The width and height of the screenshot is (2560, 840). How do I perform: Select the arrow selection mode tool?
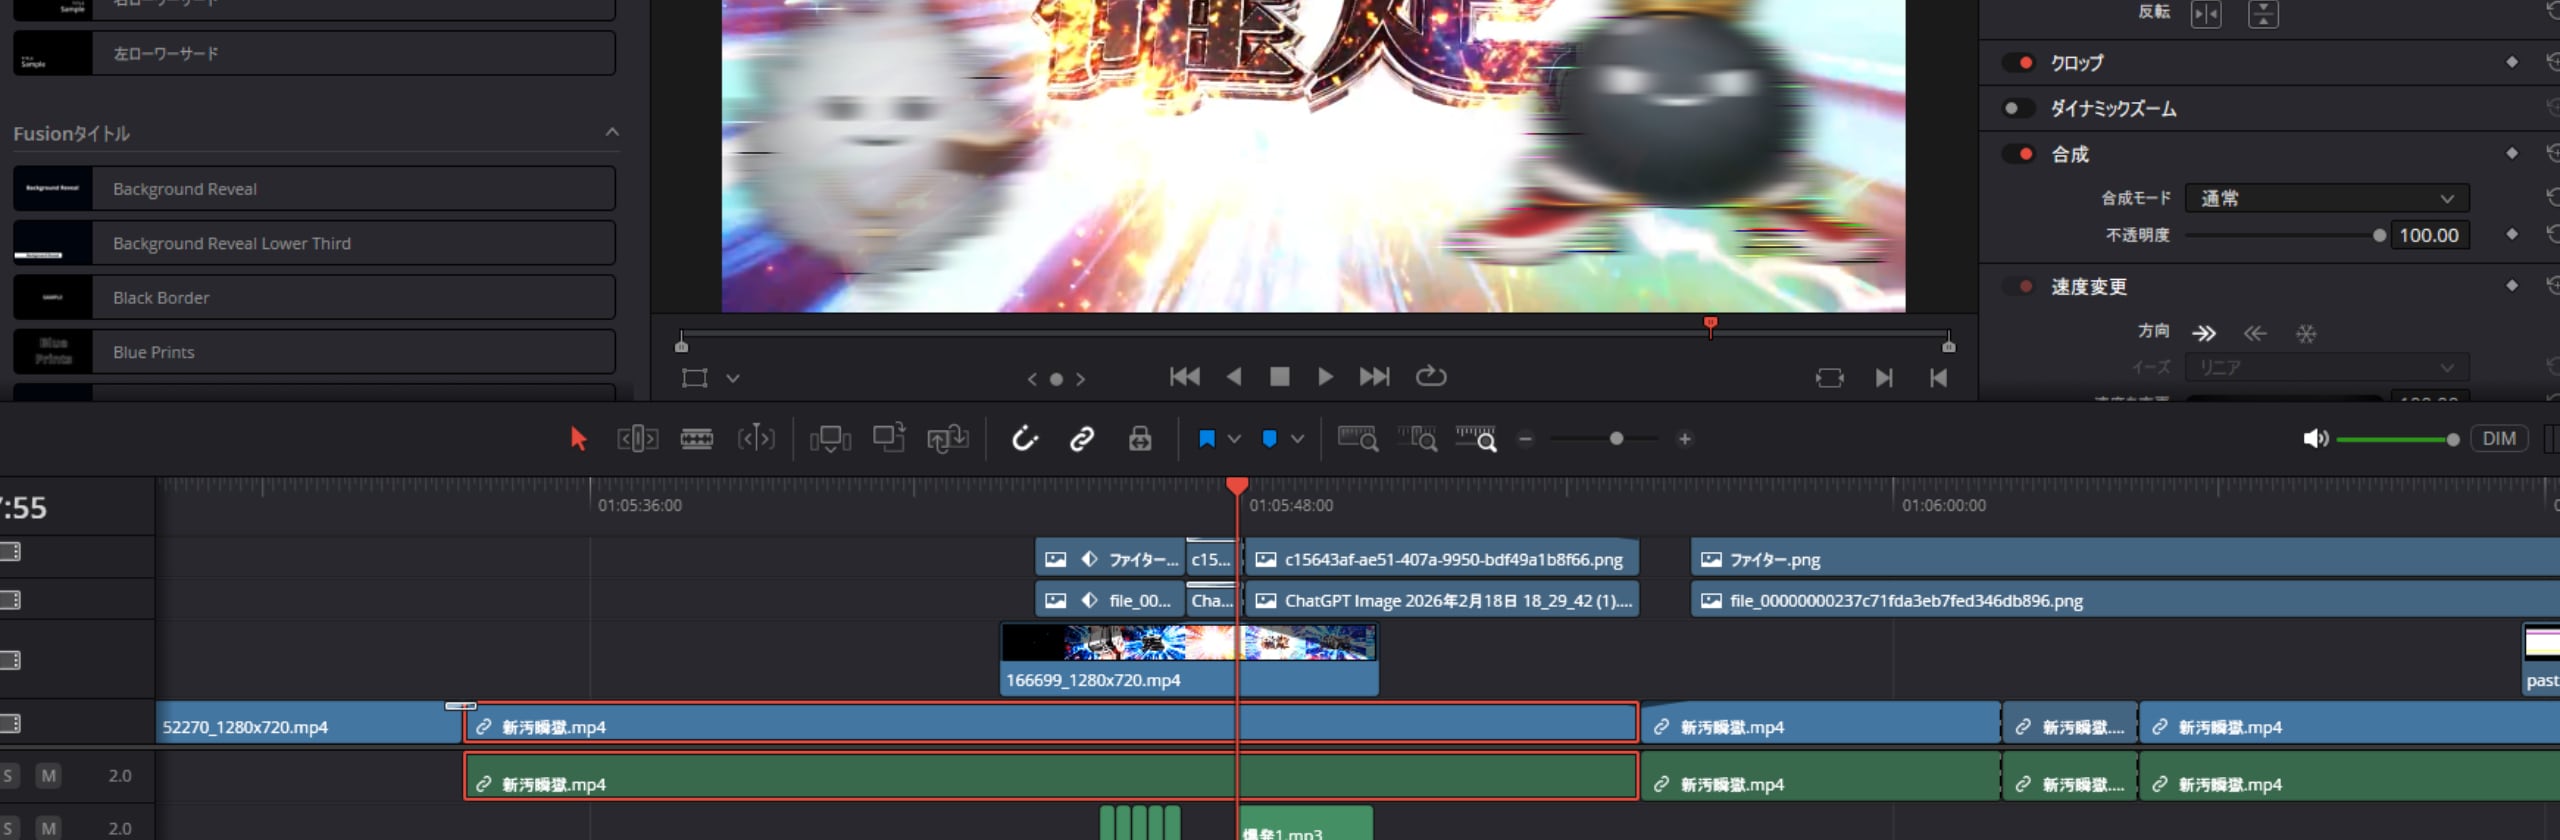(x=578, y=439)
